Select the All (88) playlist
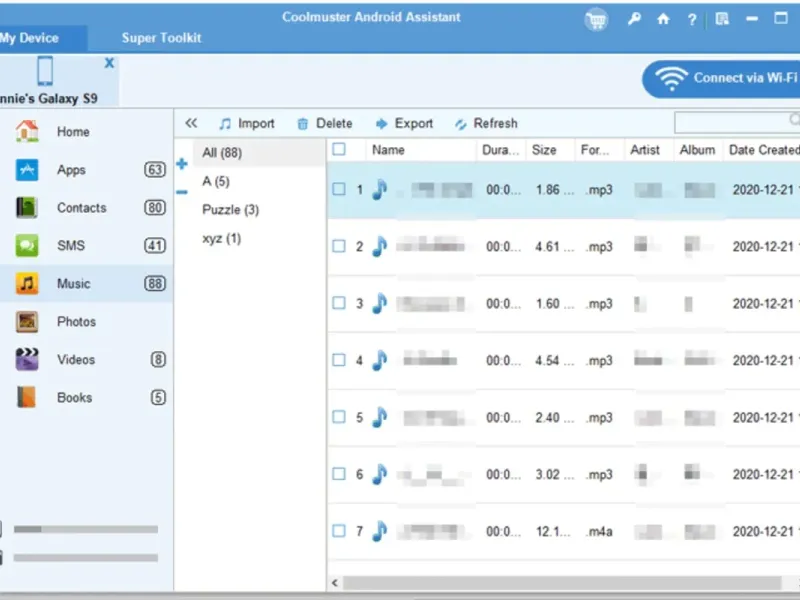Image resolution: width=800 pixels, height=600 pixels. coord(259,153)
